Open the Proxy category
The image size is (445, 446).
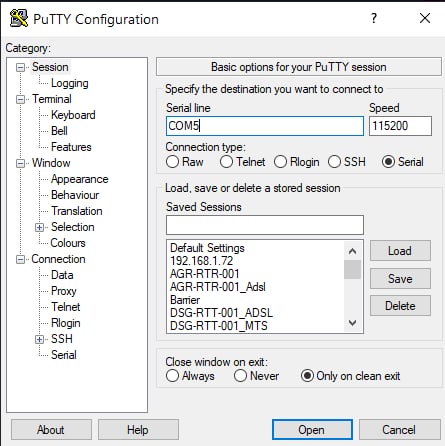point(64,291)
